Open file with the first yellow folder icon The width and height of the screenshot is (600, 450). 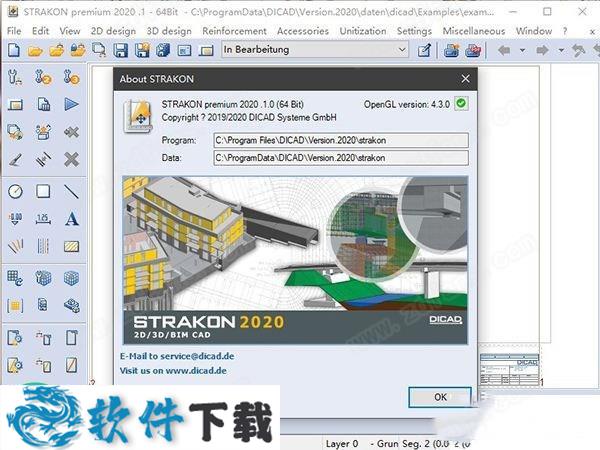point(35,51)
